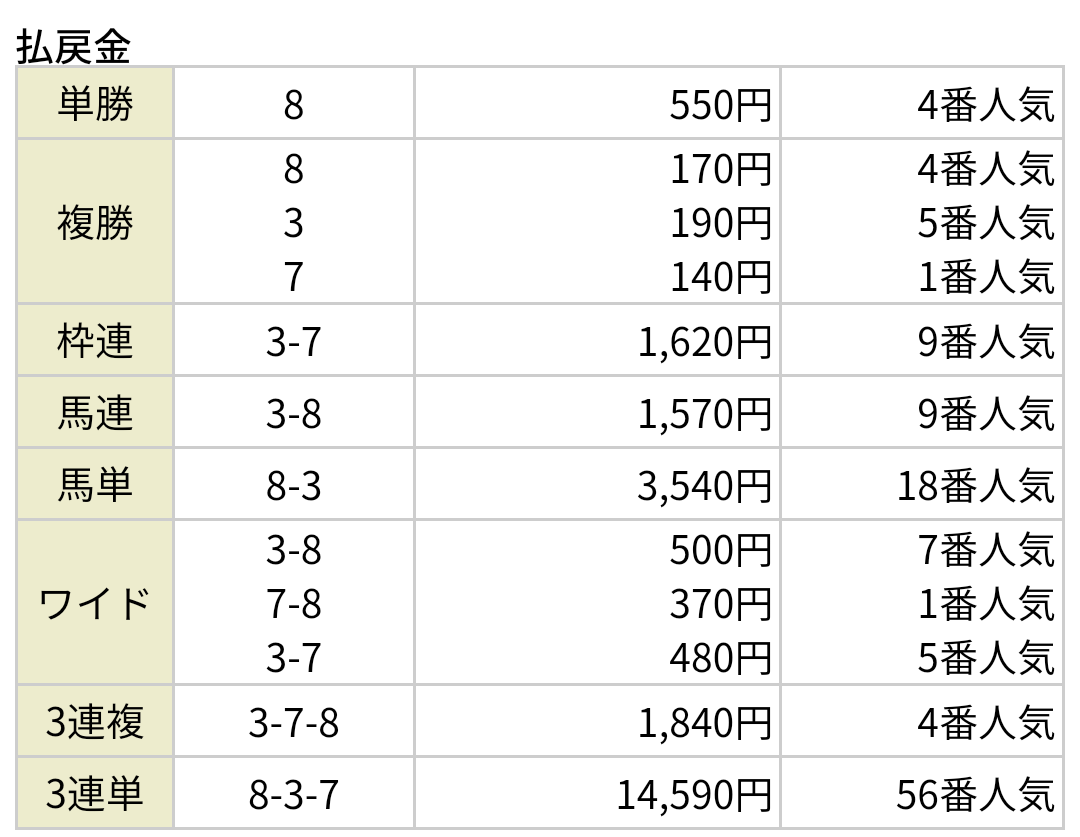Select the 14,590円 payout amount
The height and width of the screenshot is (837, 1080).
coord(694,795)
